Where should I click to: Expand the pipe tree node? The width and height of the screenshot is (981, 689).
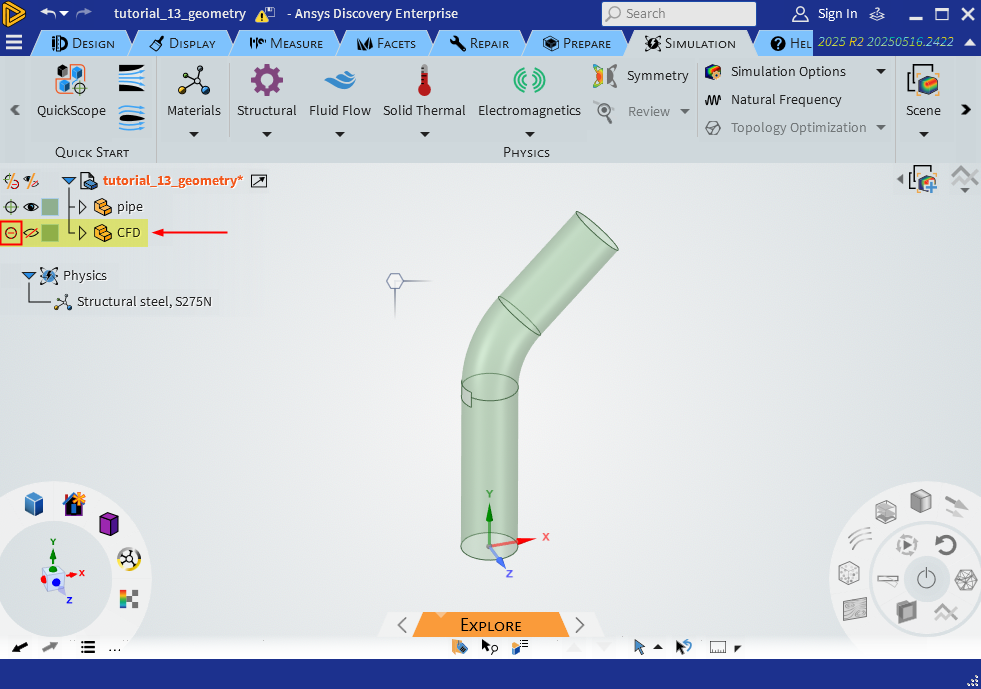[83, 207]
